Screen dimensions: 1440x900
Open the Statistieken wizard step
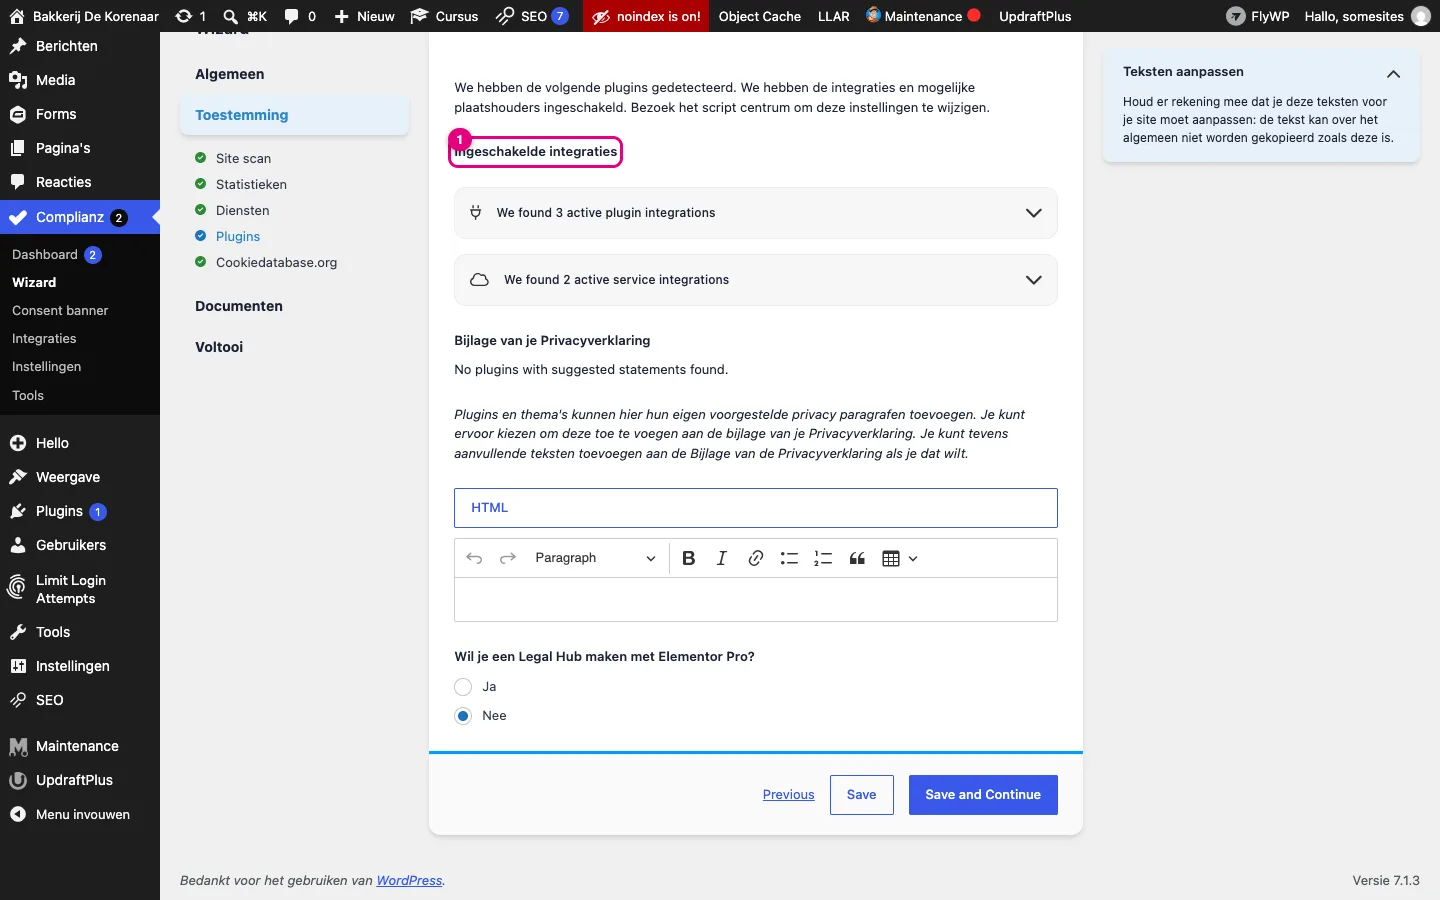(251, 184)
